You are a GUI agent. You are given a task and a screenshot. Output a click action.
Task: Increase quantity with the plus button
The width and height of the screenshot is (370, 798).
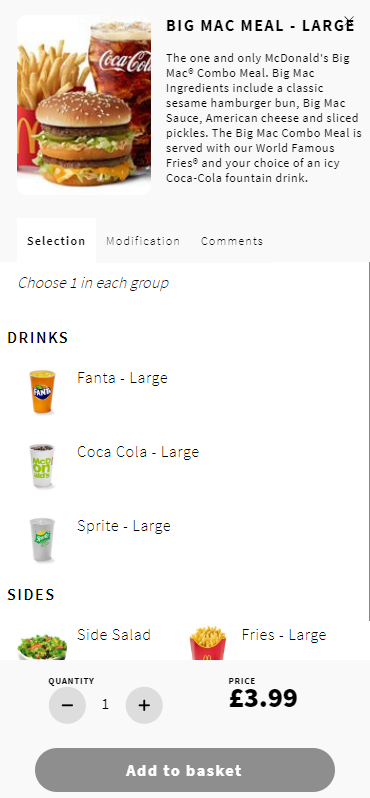tap(144, 705)
